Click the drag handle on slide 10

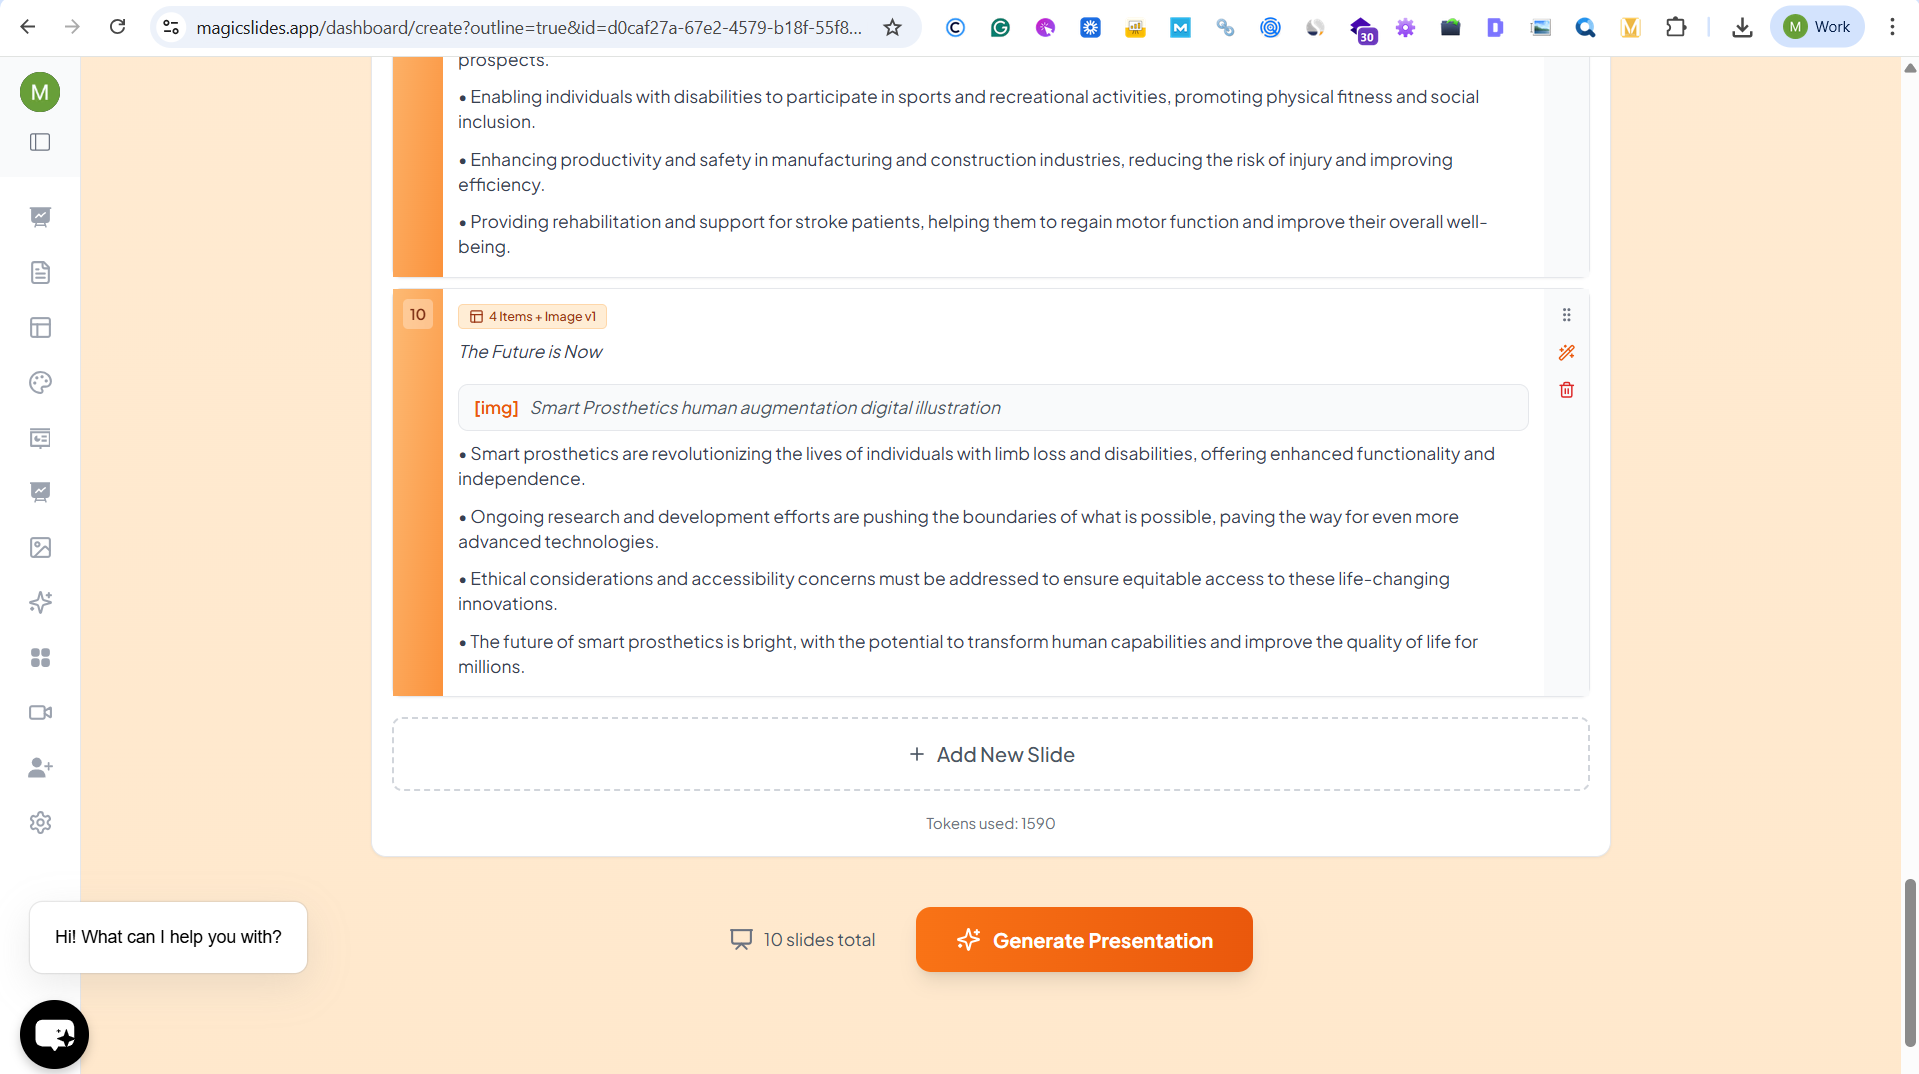(1566, 315)
